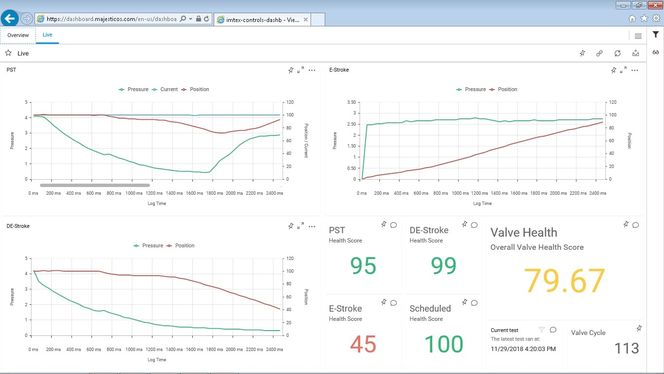Go back using the browser back arrow
This screenshot has width=664, height=374.
(9, 18)
